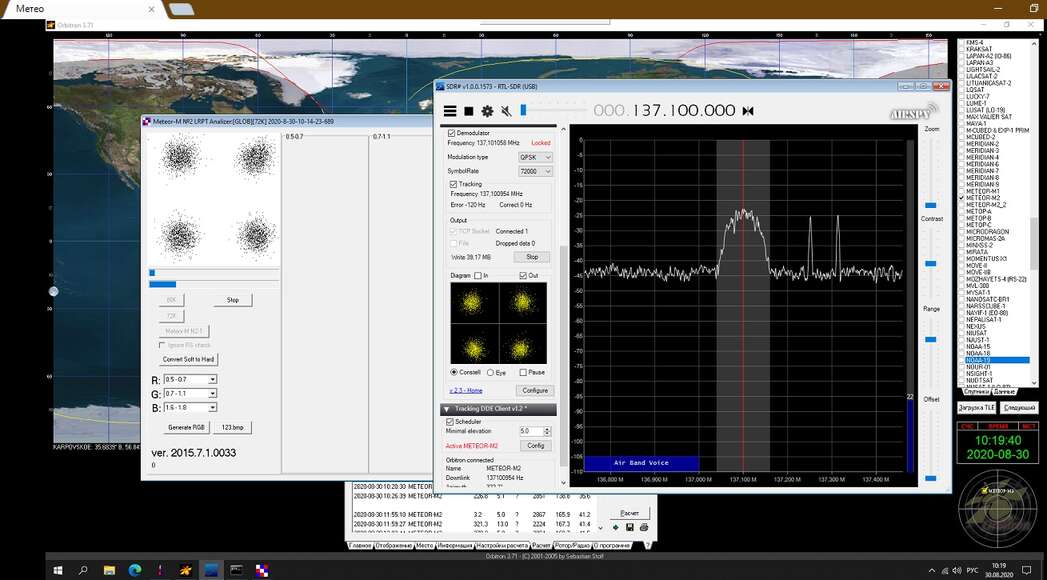Screen dimensions: 1047x580
Task: Select the Constell radio button
Action: coord(454,372)
